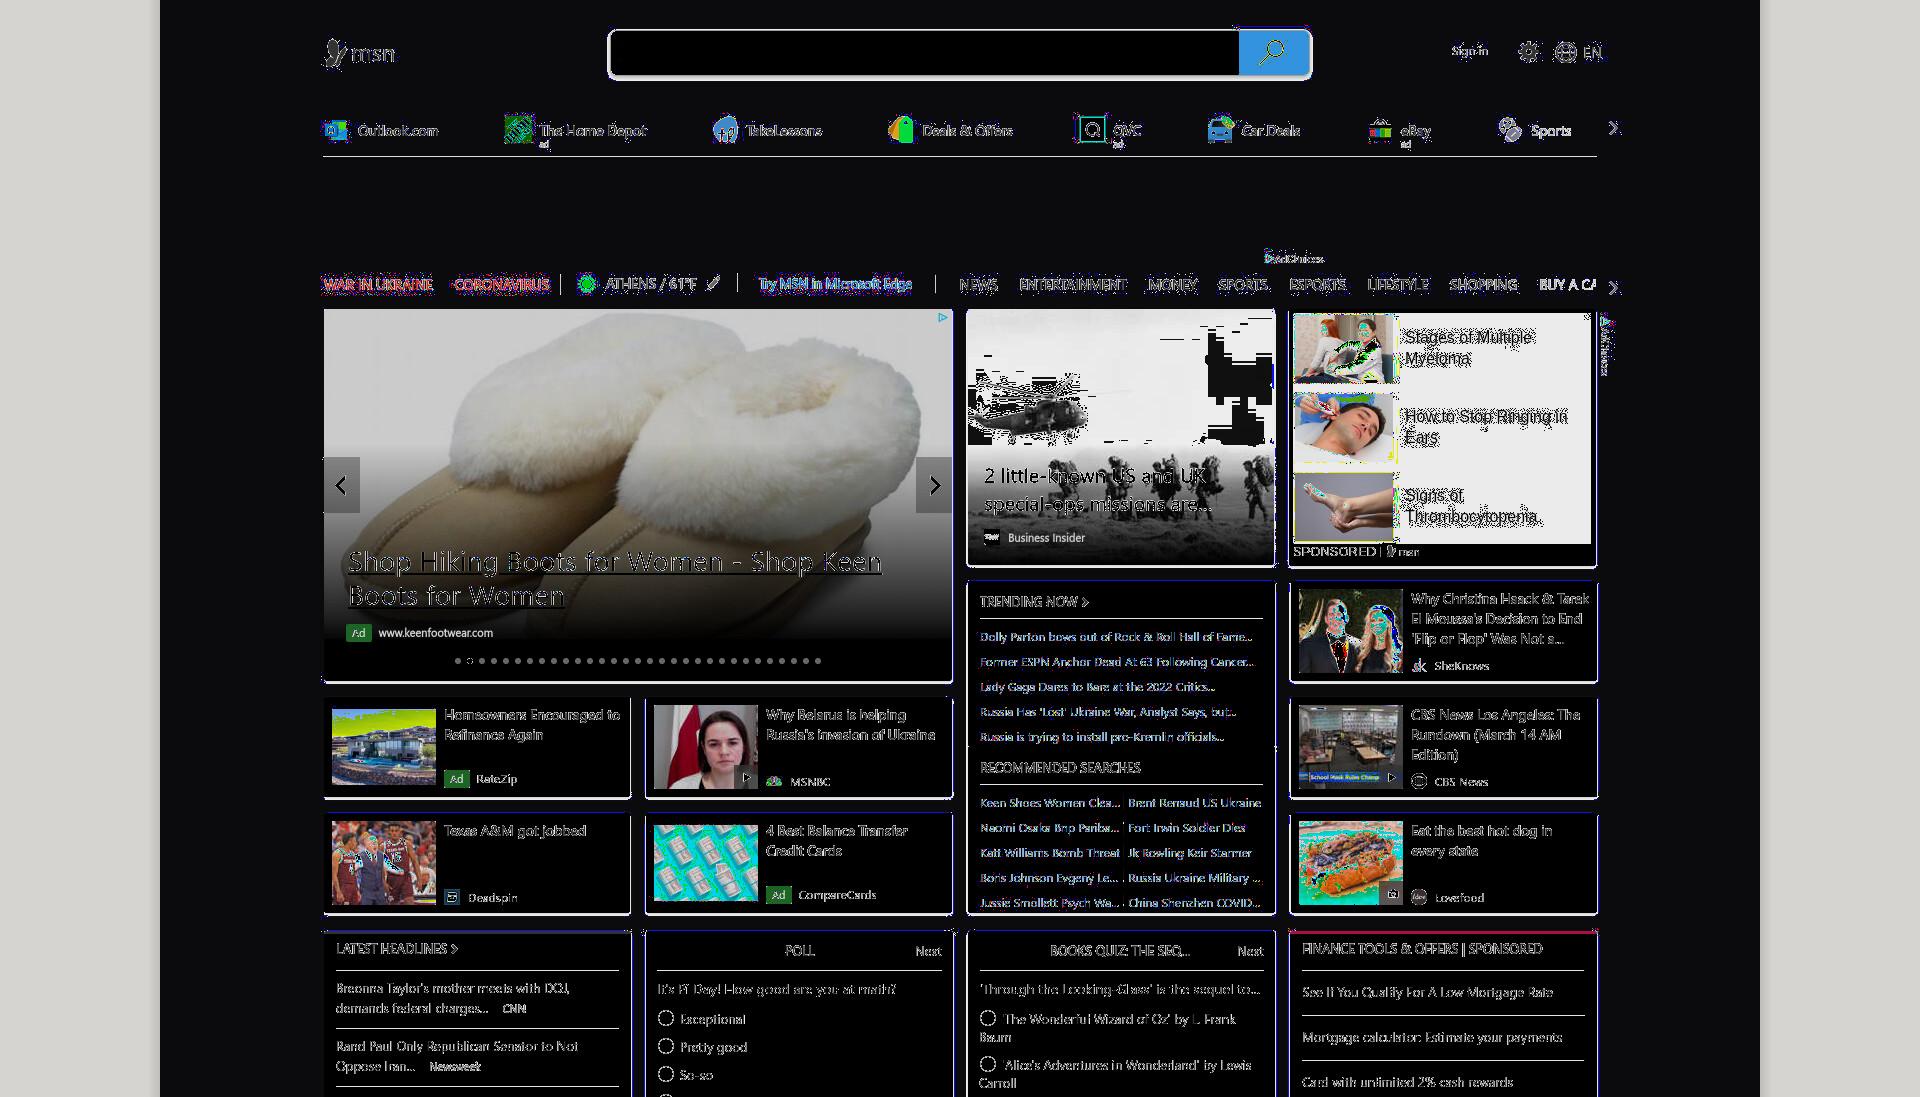This screenshot has height=1097, width=1920.
Task: Click last carousel pagination dot
Action: (x=818, y=661)
